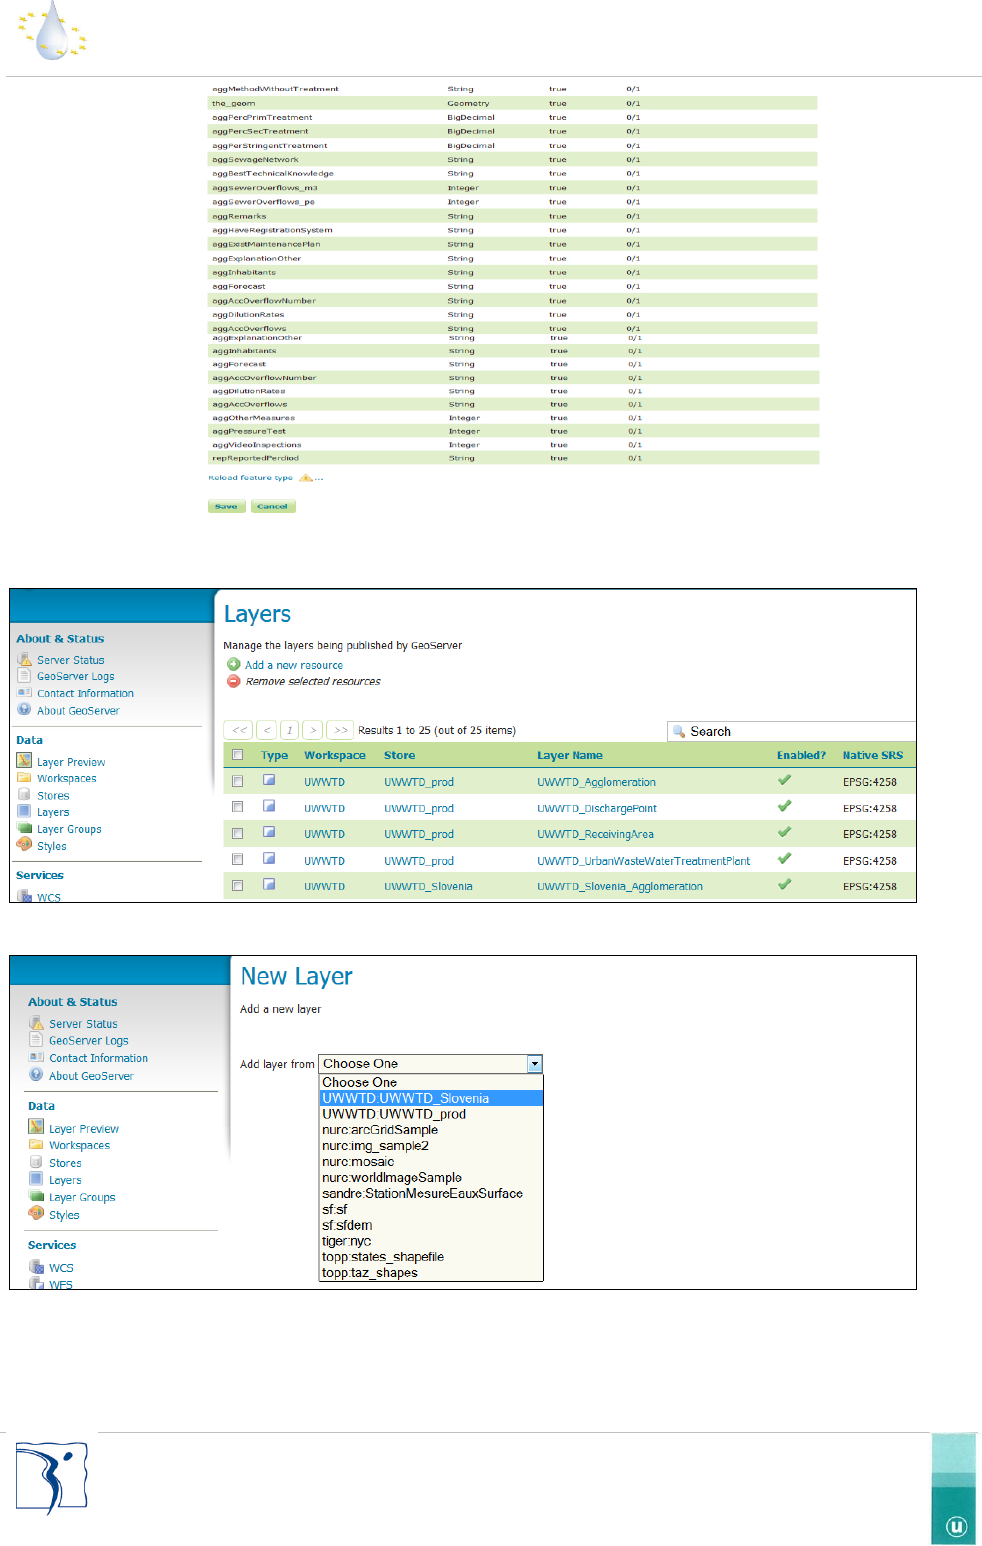Check the UWWTD_ReceivingArea row checkbox
The image size is (982, 1546).
(237, 833)
